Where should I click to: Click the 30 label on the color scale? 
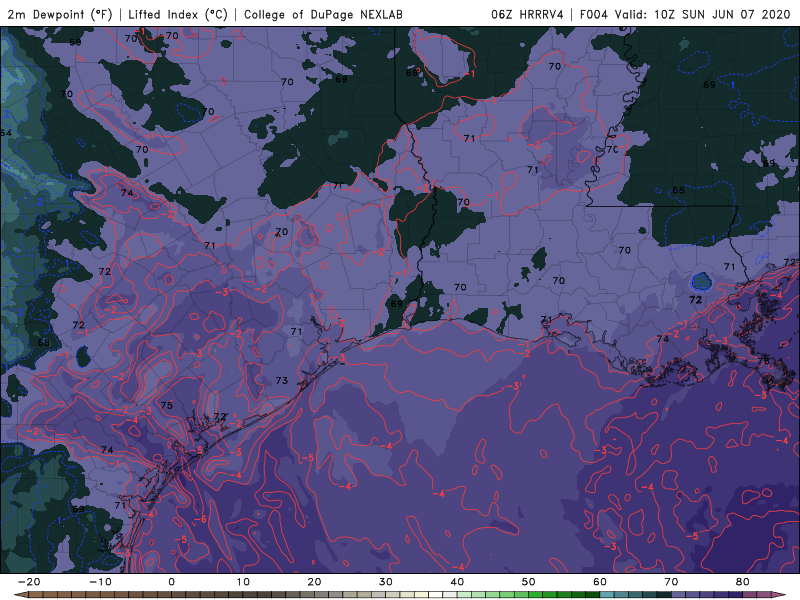coord(386,582)
